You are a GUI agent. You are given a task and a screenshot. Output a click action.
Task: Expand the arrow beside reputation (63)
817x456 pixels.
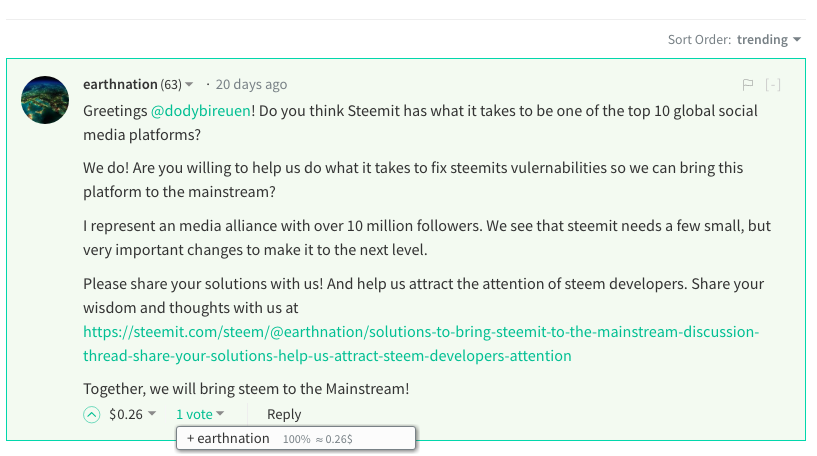point(189,85)
